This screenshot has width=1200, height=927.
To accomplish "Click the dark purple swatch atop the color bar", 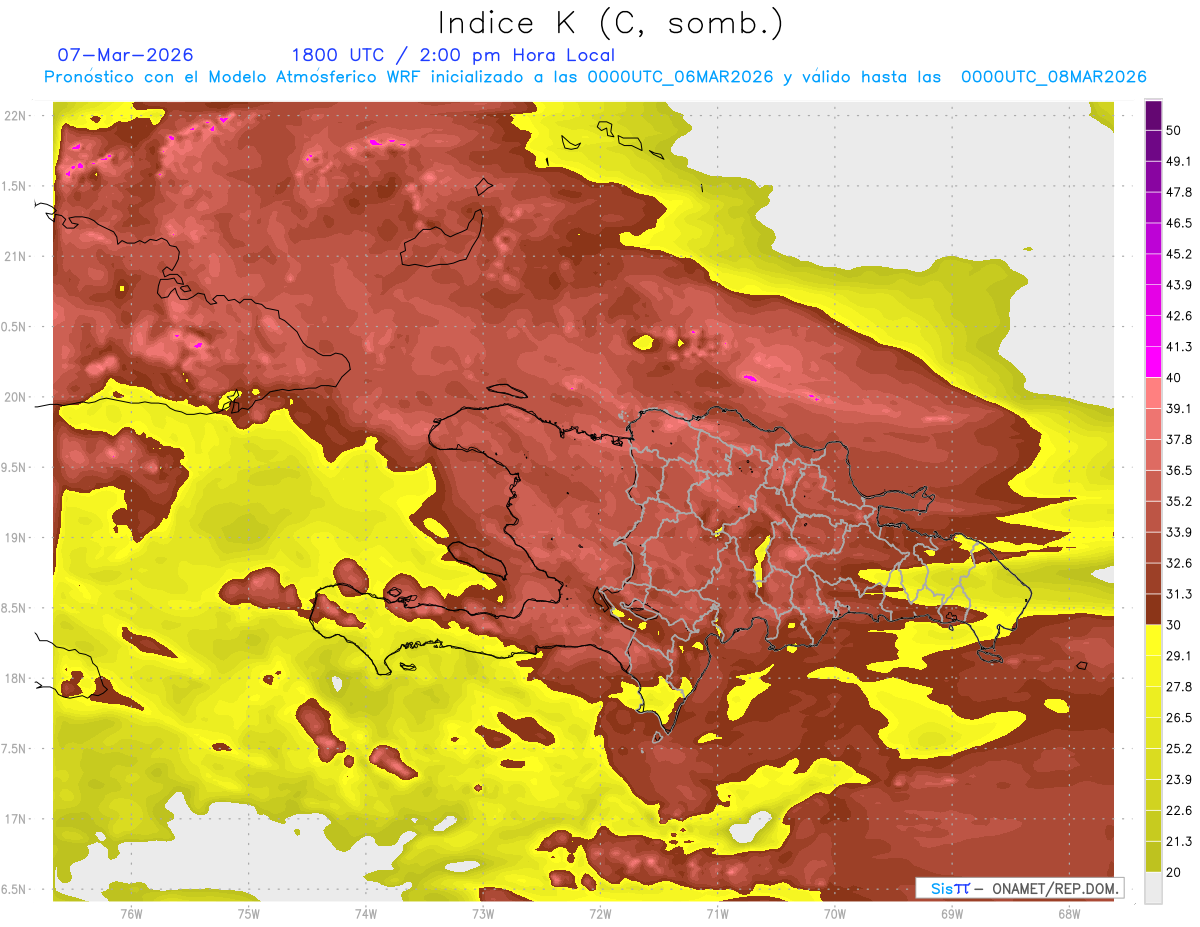I will (1153, 115).
